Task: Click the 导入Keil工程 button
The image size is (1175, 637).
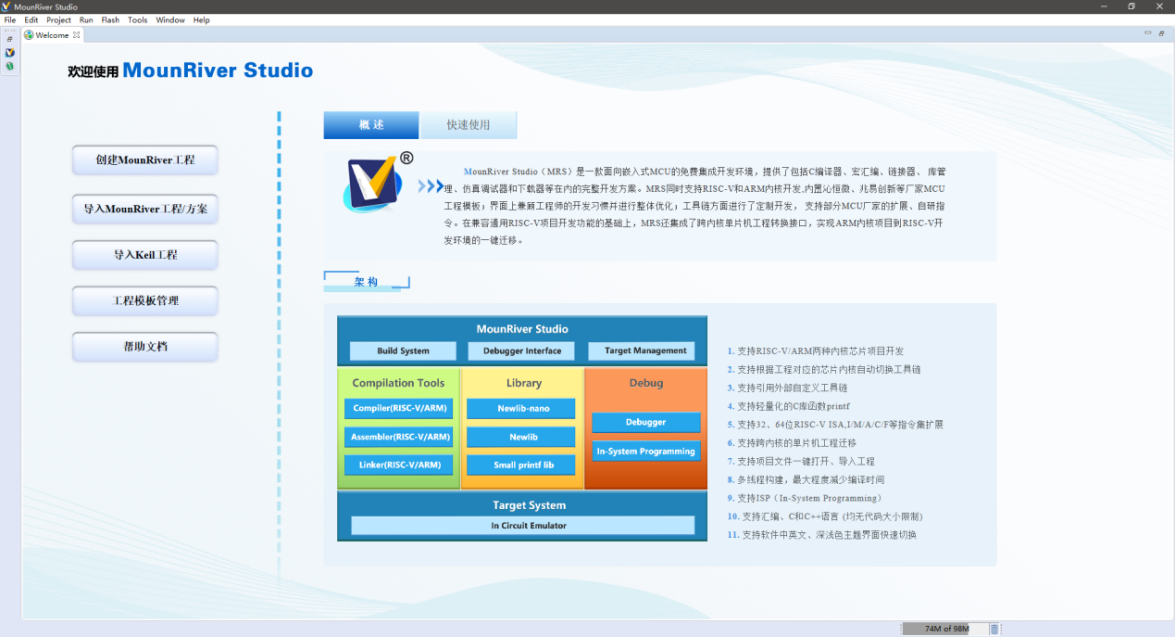Action: point(144,255)
